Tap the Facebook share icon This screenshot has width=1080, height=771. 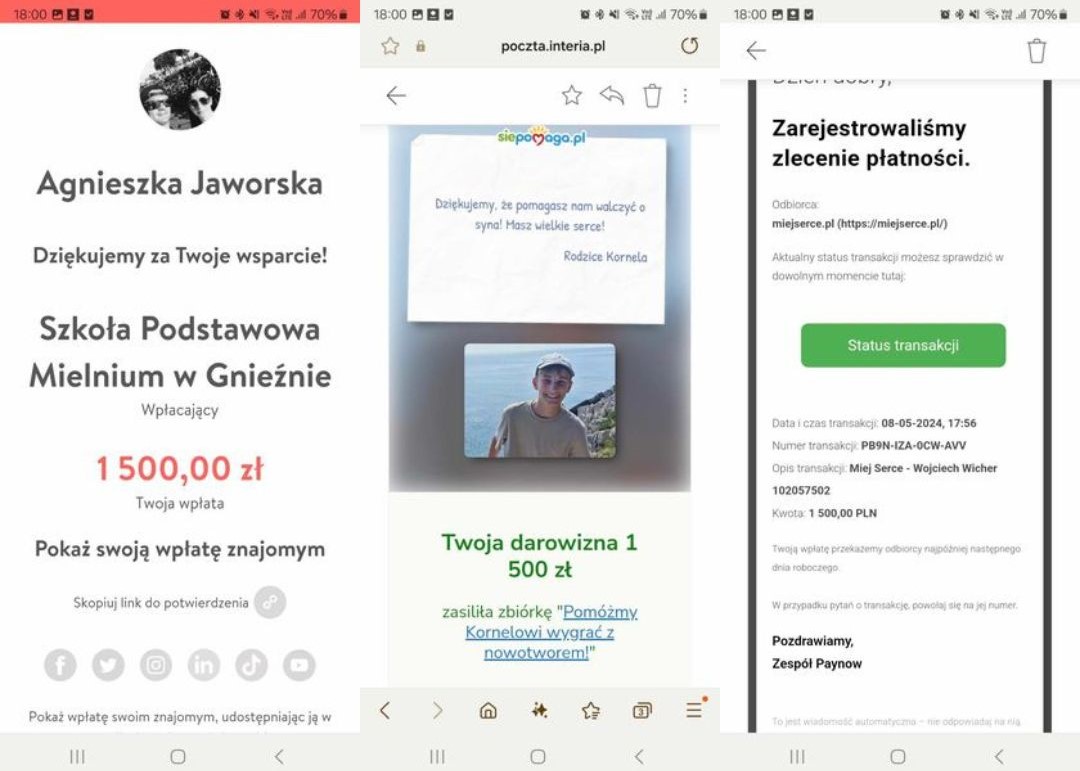[x=61, y=665]
